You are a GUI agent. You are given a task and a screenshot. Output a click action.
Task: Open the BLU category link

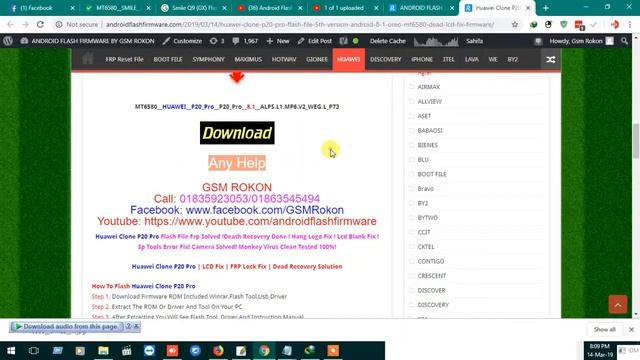pyautogui.click(x=423, y=160)
